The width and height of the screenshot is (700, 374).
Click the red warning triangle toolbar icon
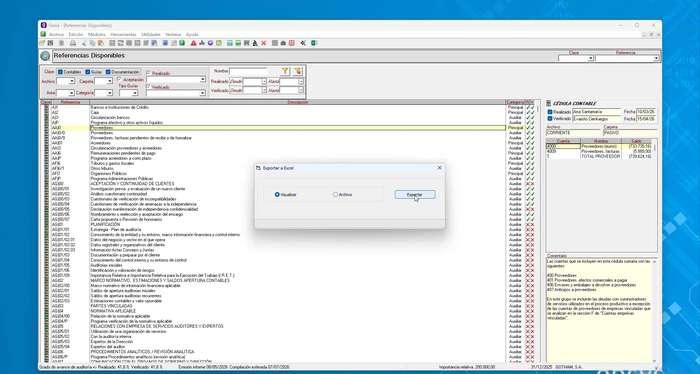point(193,43)
